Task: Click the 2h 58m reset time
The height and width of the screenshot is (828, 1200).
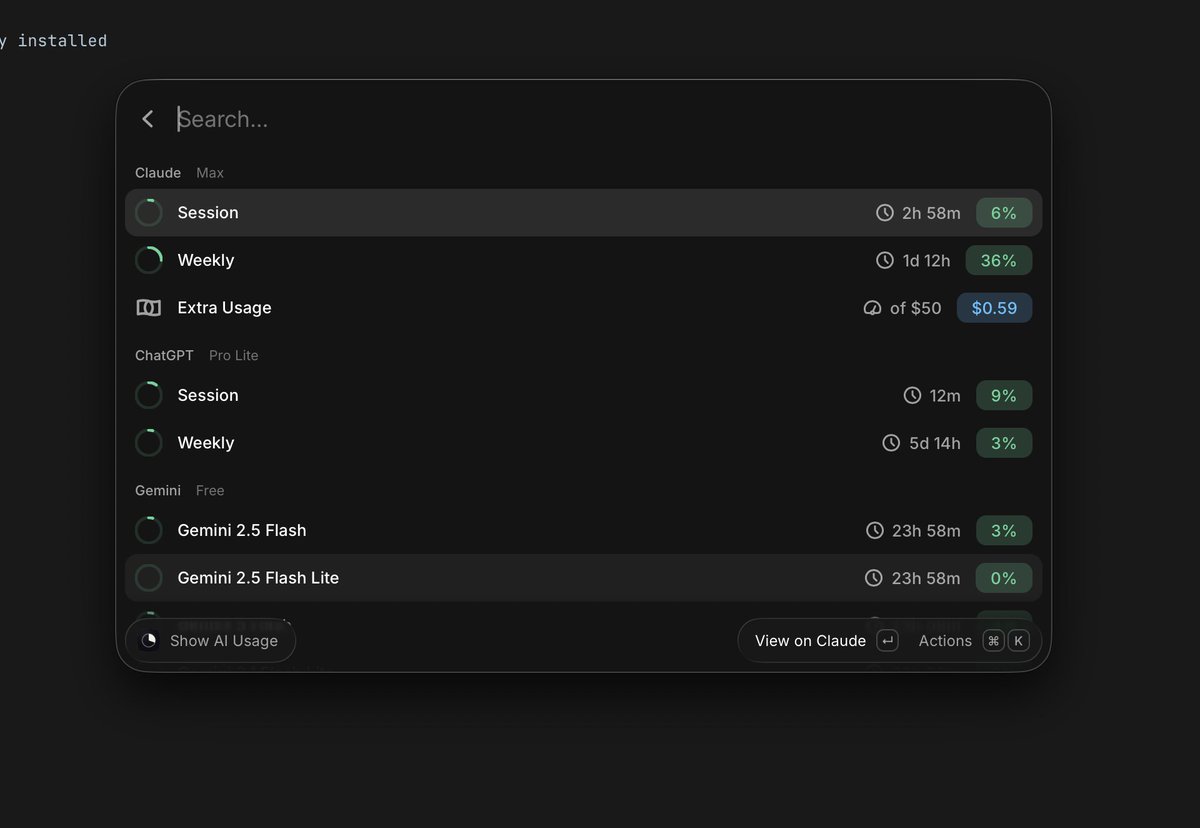Action: 931,213
